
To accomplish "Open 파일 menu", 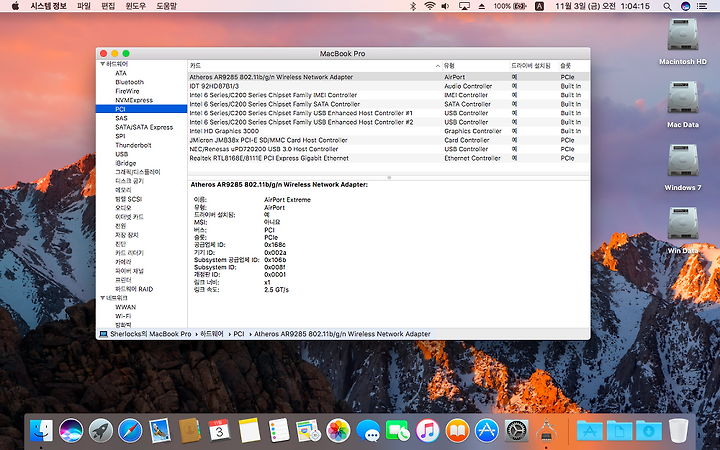I will pyautogui.click(x=84, y=6).
